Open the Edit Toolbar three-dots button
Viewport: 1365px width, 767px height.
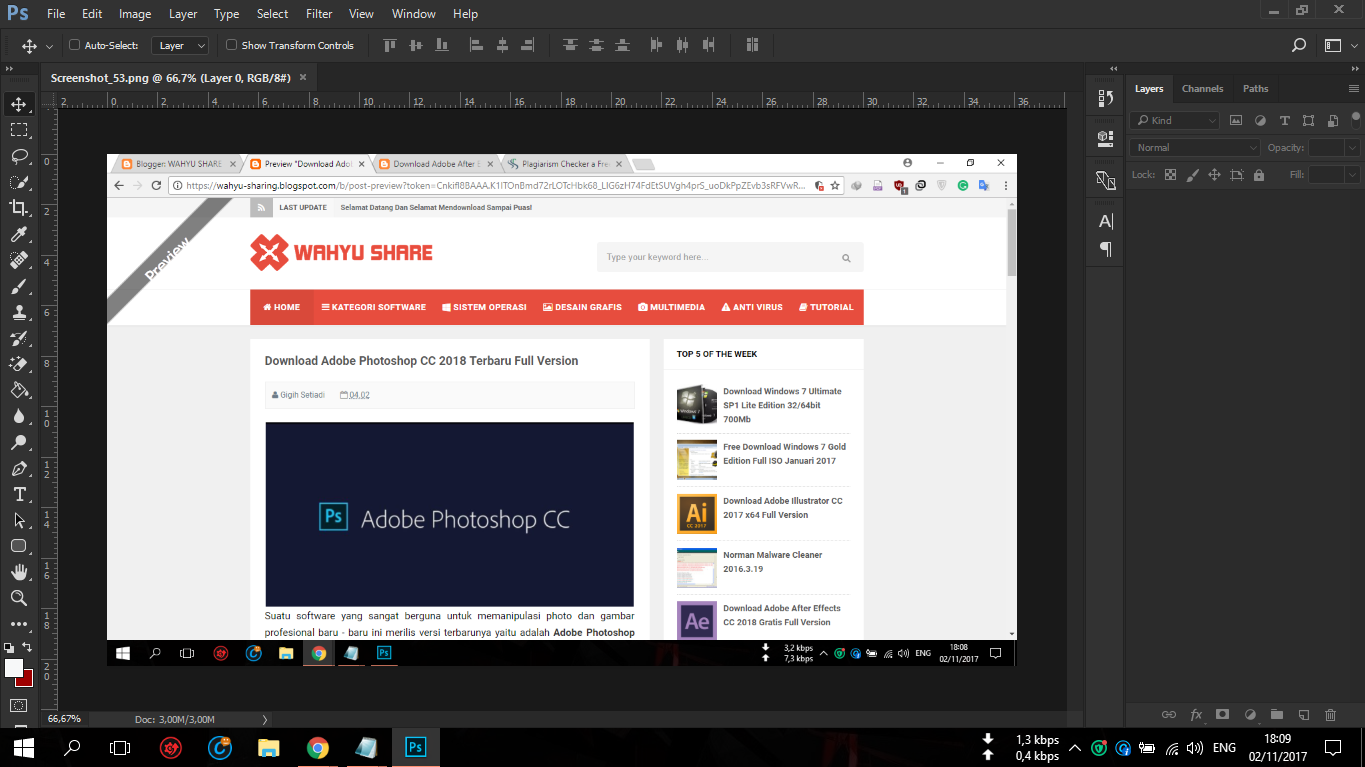[x=18, y=623]
